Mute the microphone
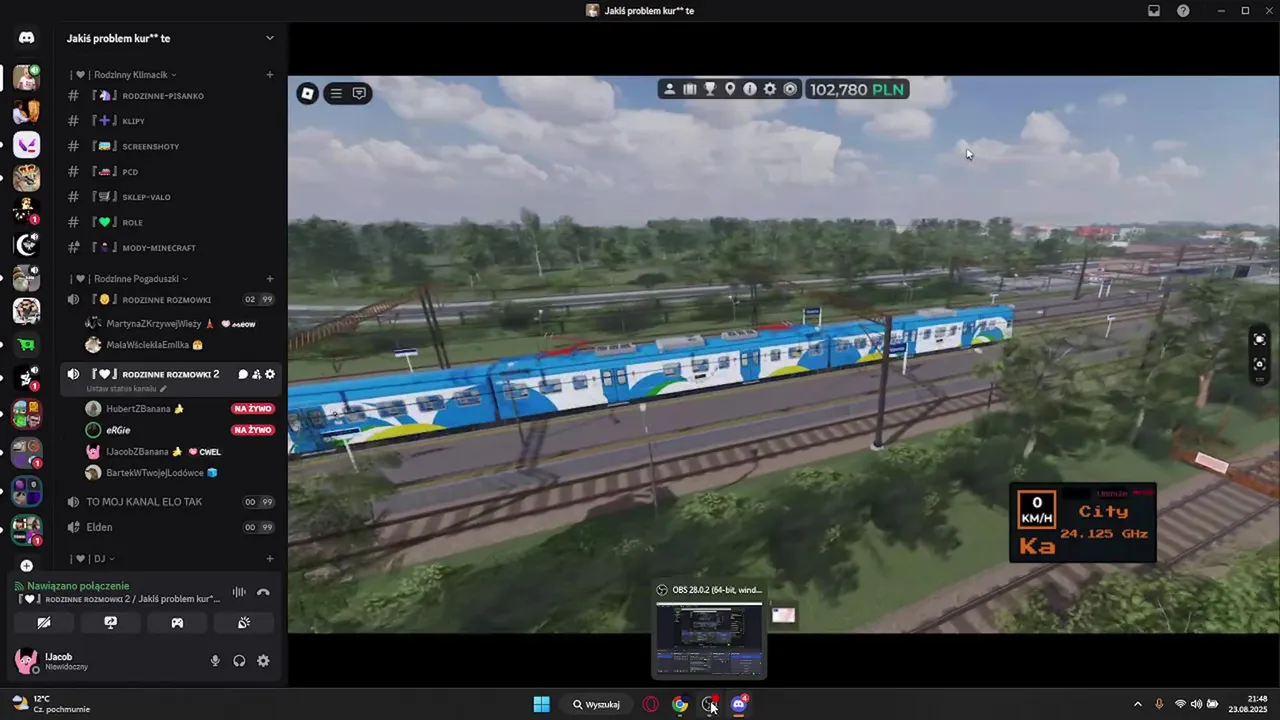 (x=215, y=661)
